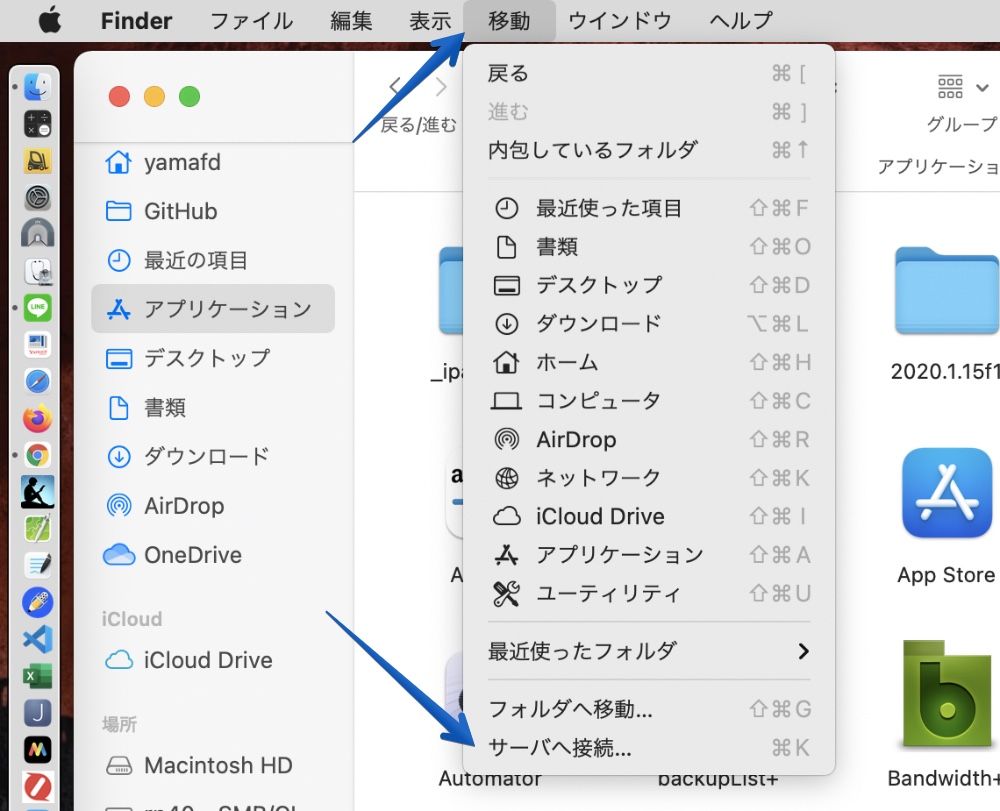
Task: Launch LINE from the Dock
Action: [x=38, y=308]
